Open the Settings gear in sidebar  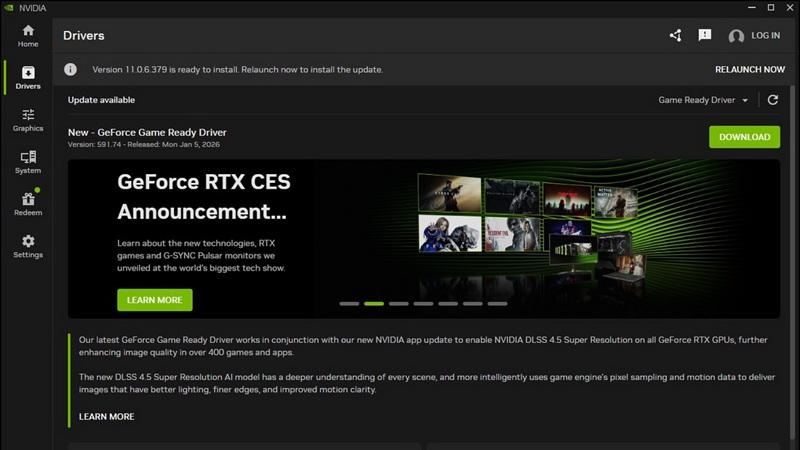[28, 247]
